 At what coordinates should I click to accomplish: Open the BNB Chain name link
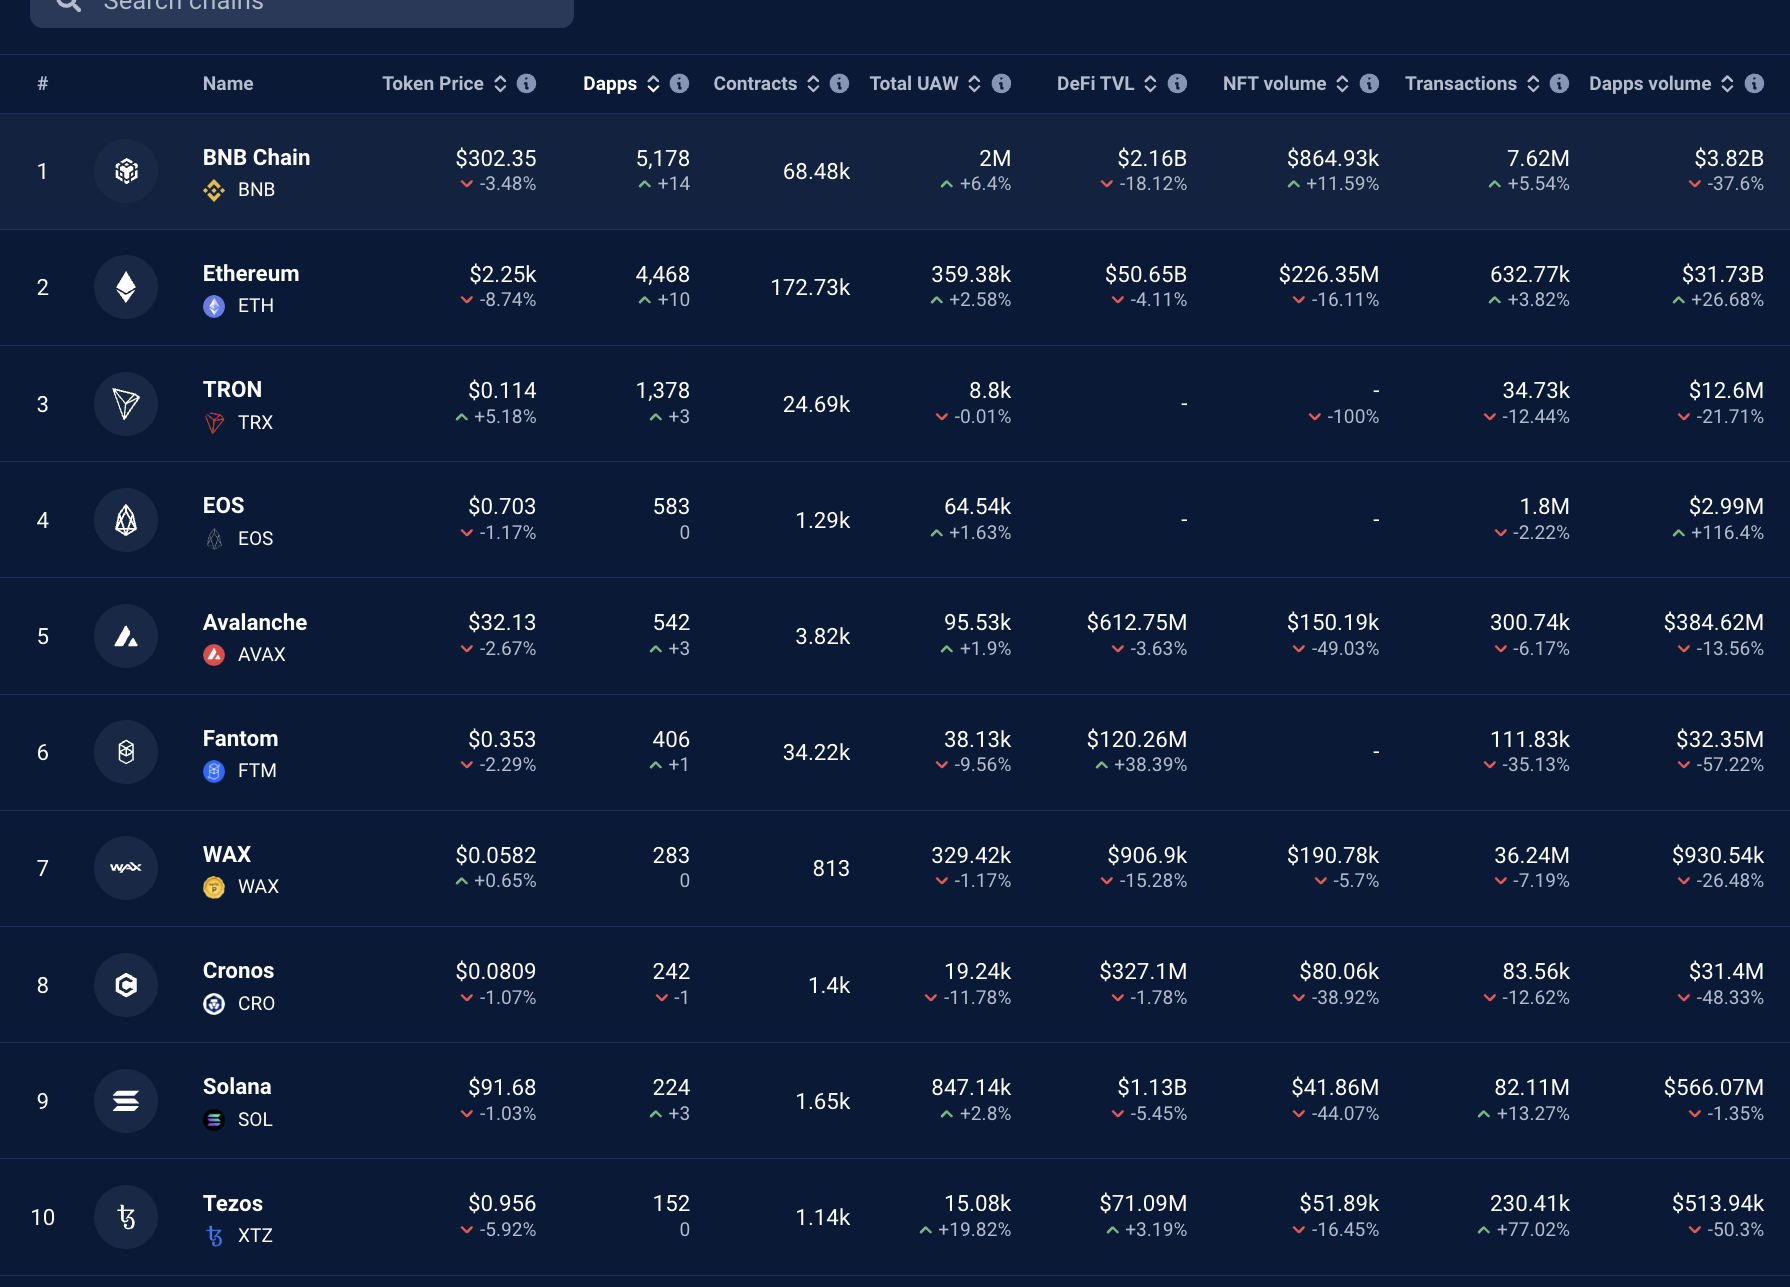[256, 157]
